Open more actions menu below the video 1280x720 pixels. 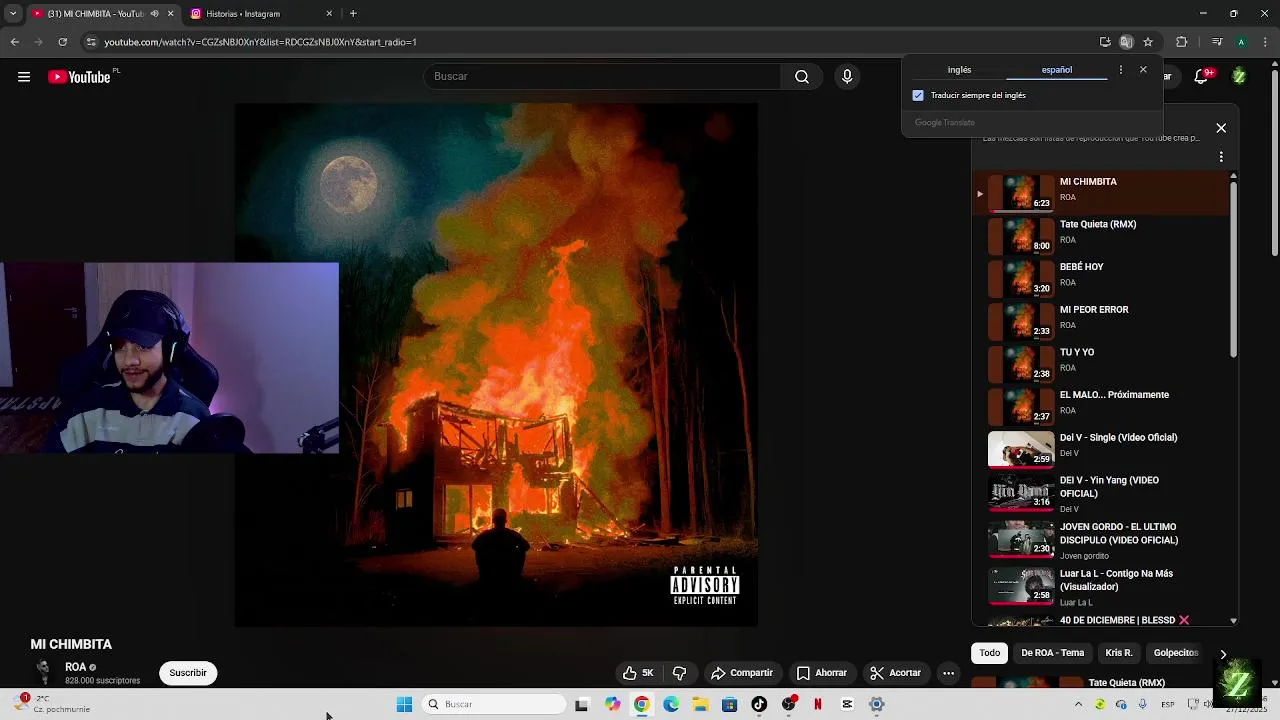948,673
